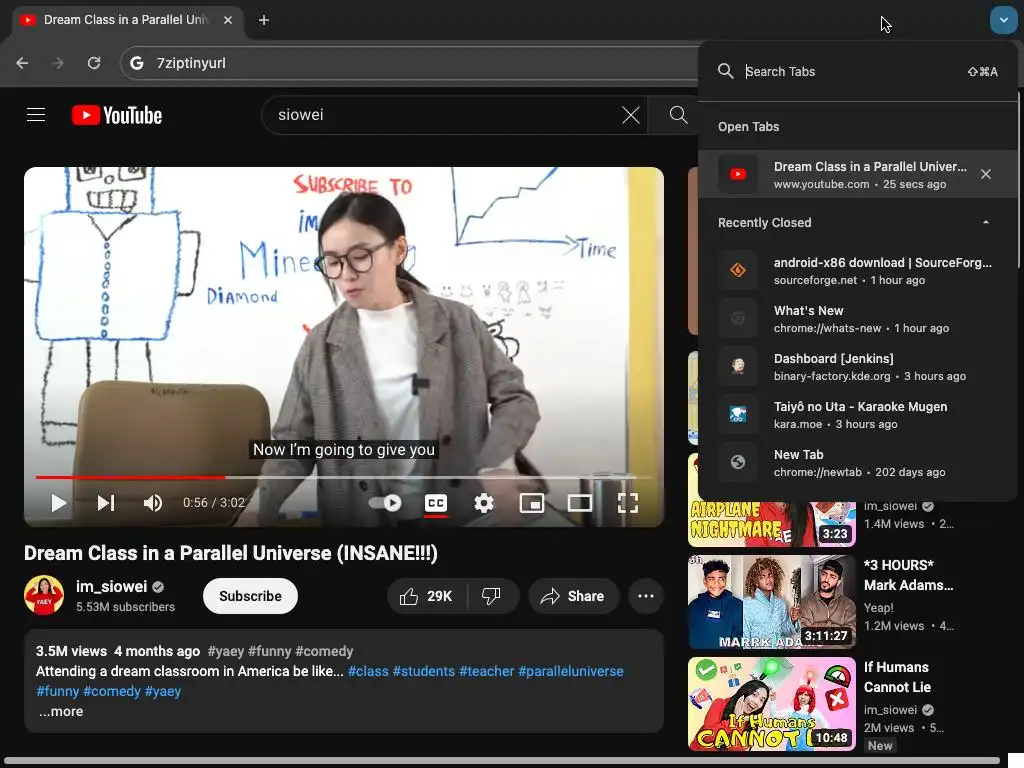Image resolution: width=1024 pixels, height=768 pixels.
Task: Open the YouTube hamburger guide menu
Action: [x=36, y=115]
